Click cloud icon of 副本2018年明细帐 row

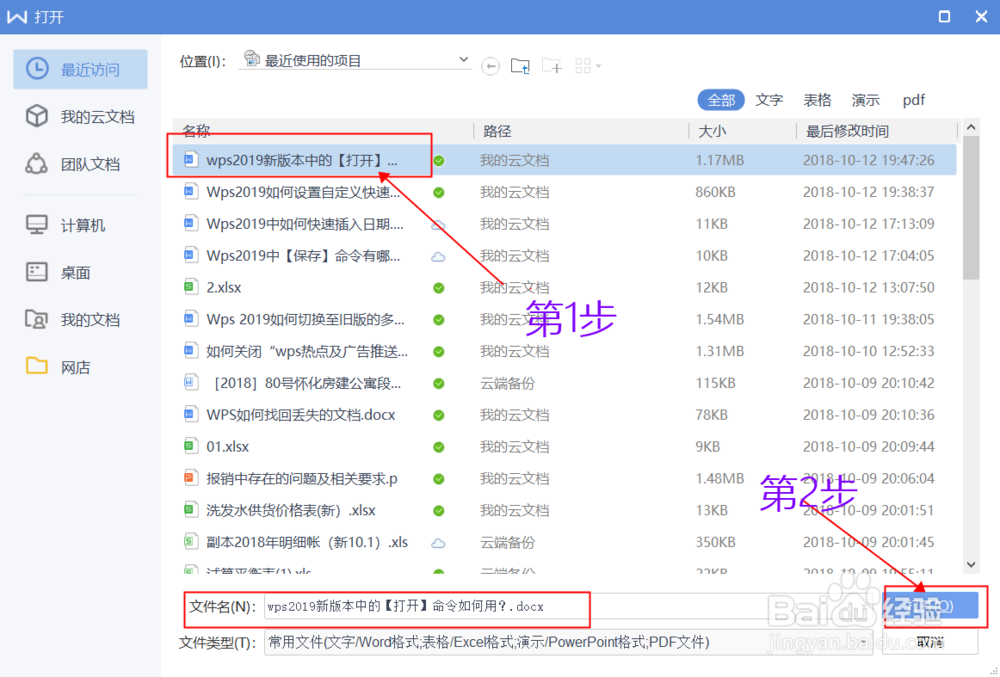[x=438, y=543]
